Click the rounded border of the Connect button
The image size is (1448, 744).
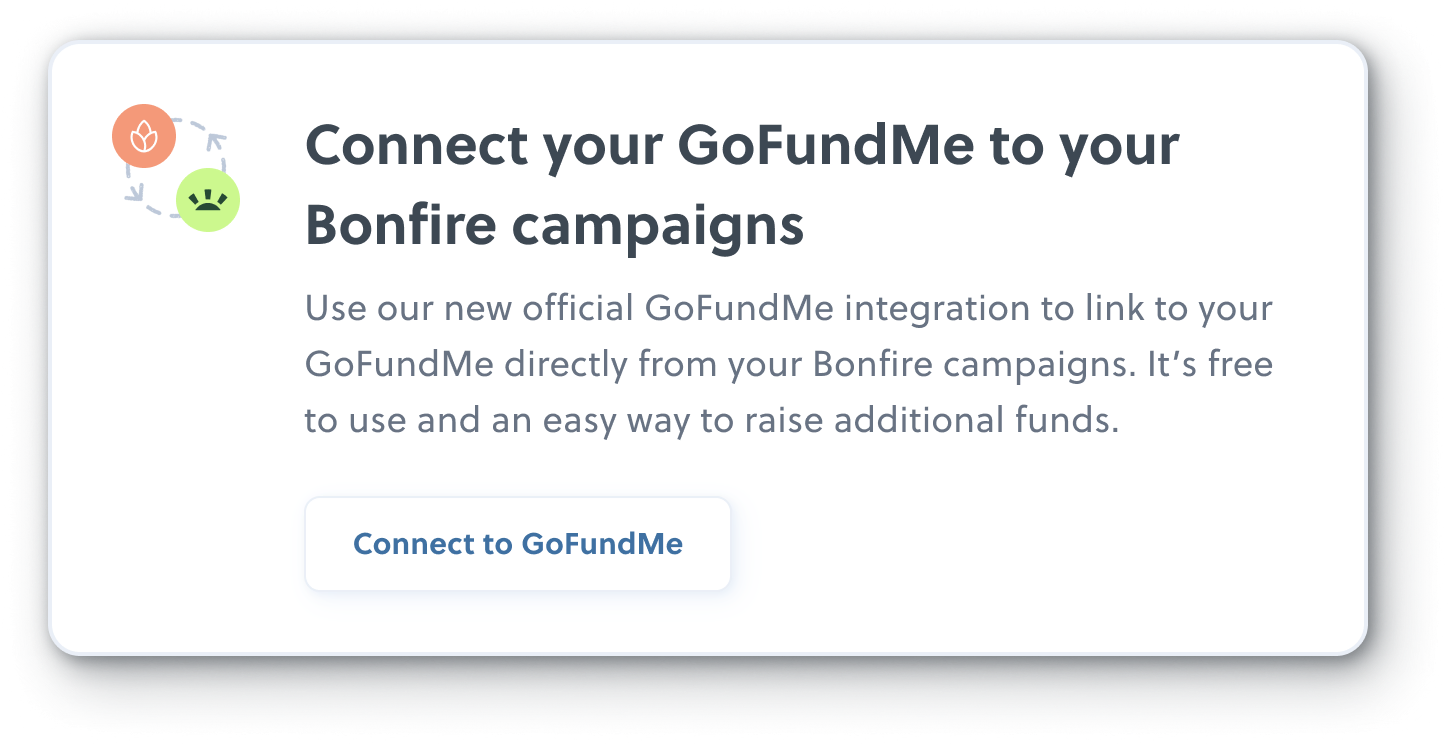pyautogui.click(x=517, y=497)
